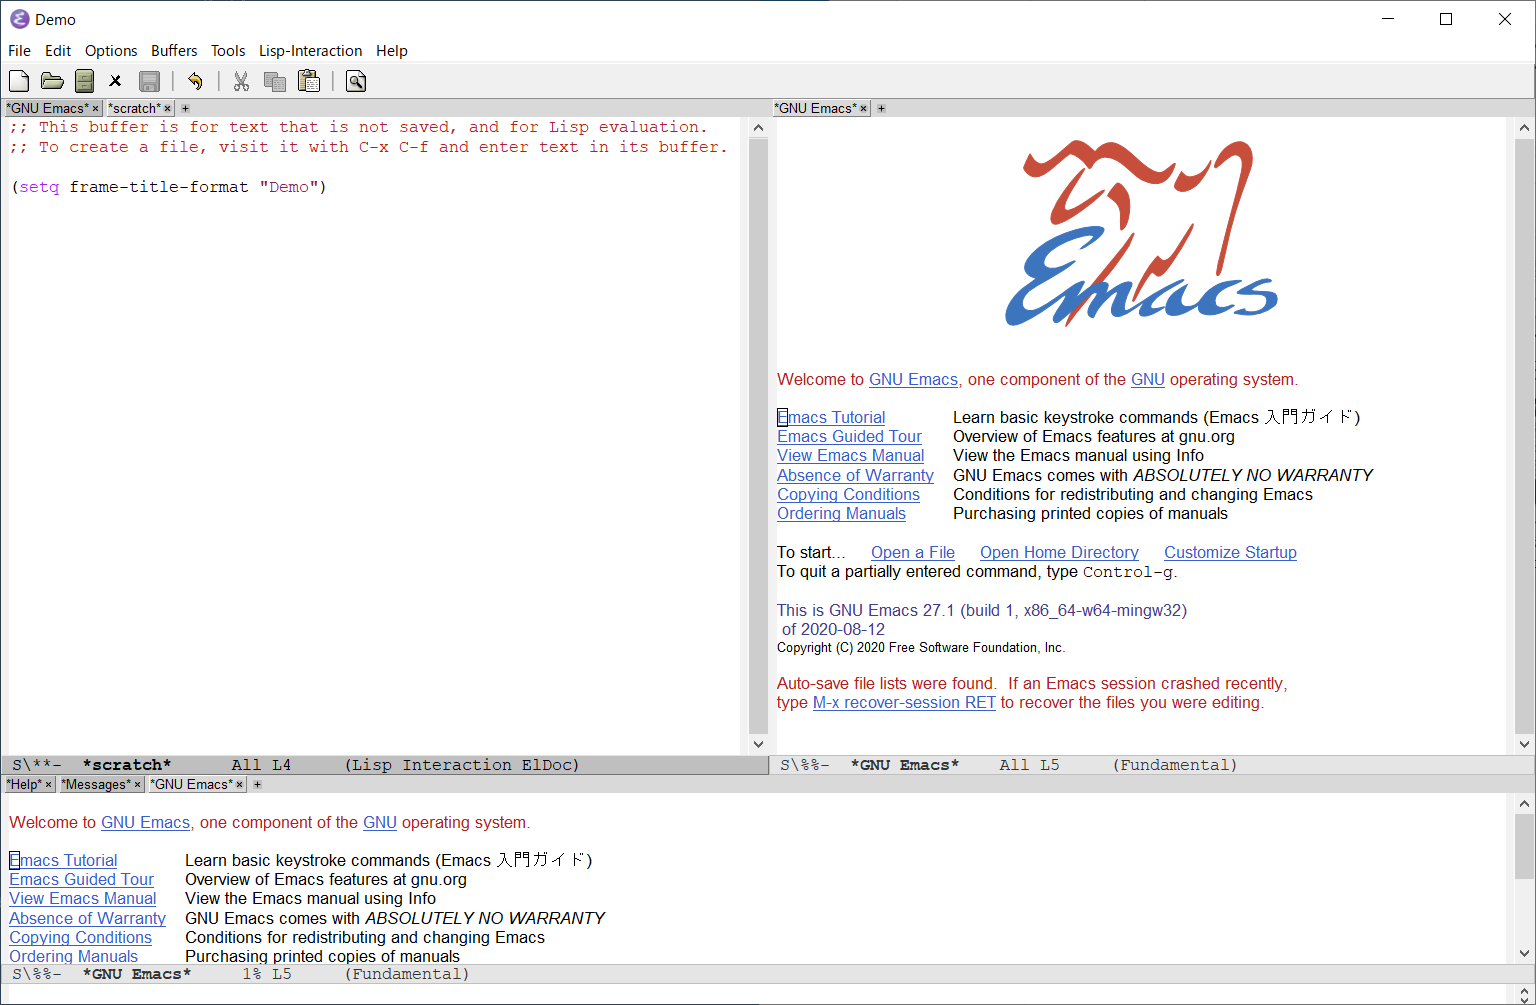Click the Emacs application icon in title bar
Viewport: 1536px width, 1005px height.
pos(19,19)
